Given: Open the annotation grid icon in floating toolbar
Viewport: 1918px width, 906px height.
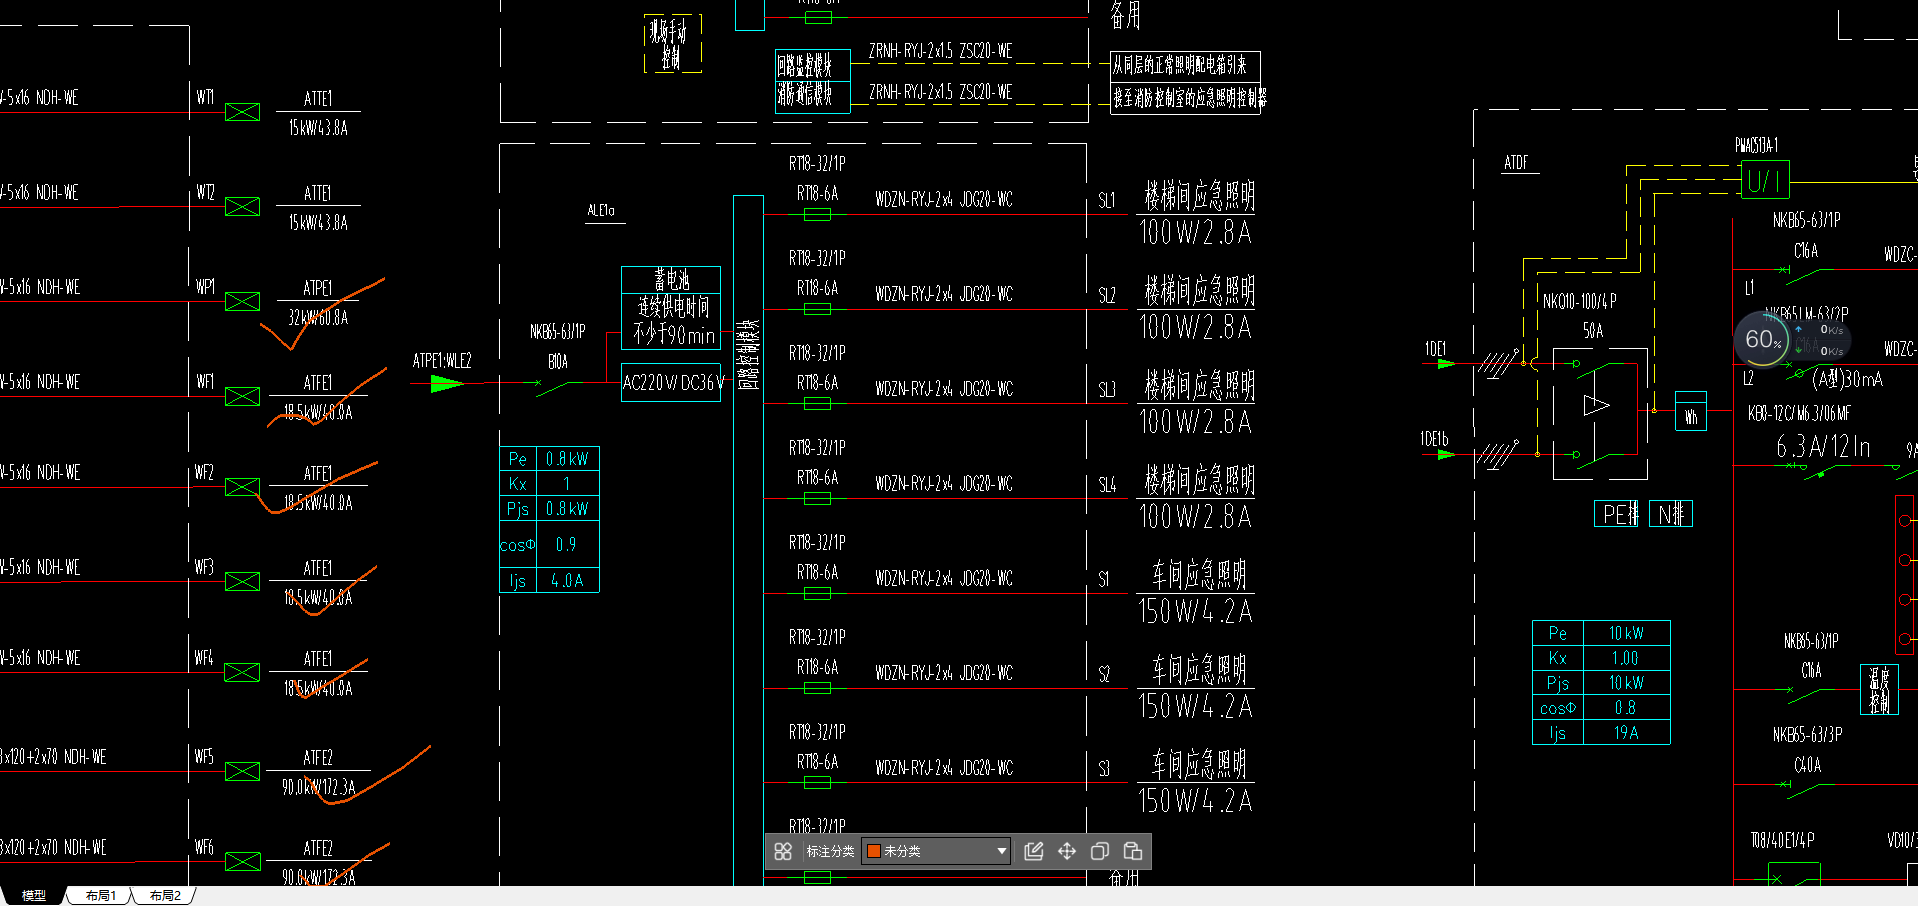Looking at the screenshot, I should coord(783,851).
